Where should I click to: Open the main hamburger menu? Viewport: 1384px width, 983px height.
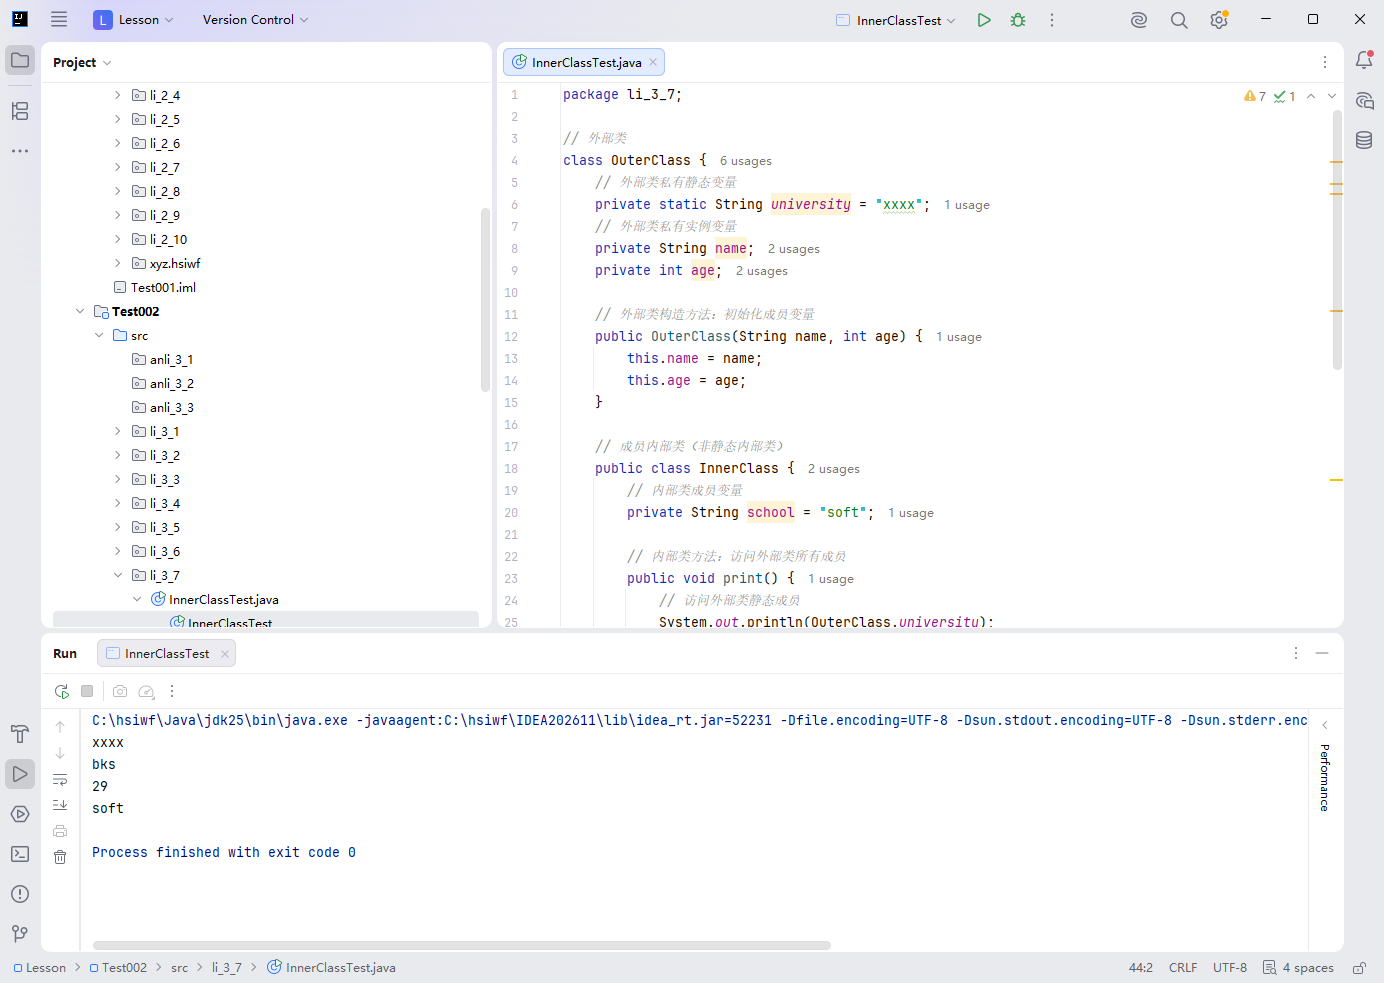point(59,19)
